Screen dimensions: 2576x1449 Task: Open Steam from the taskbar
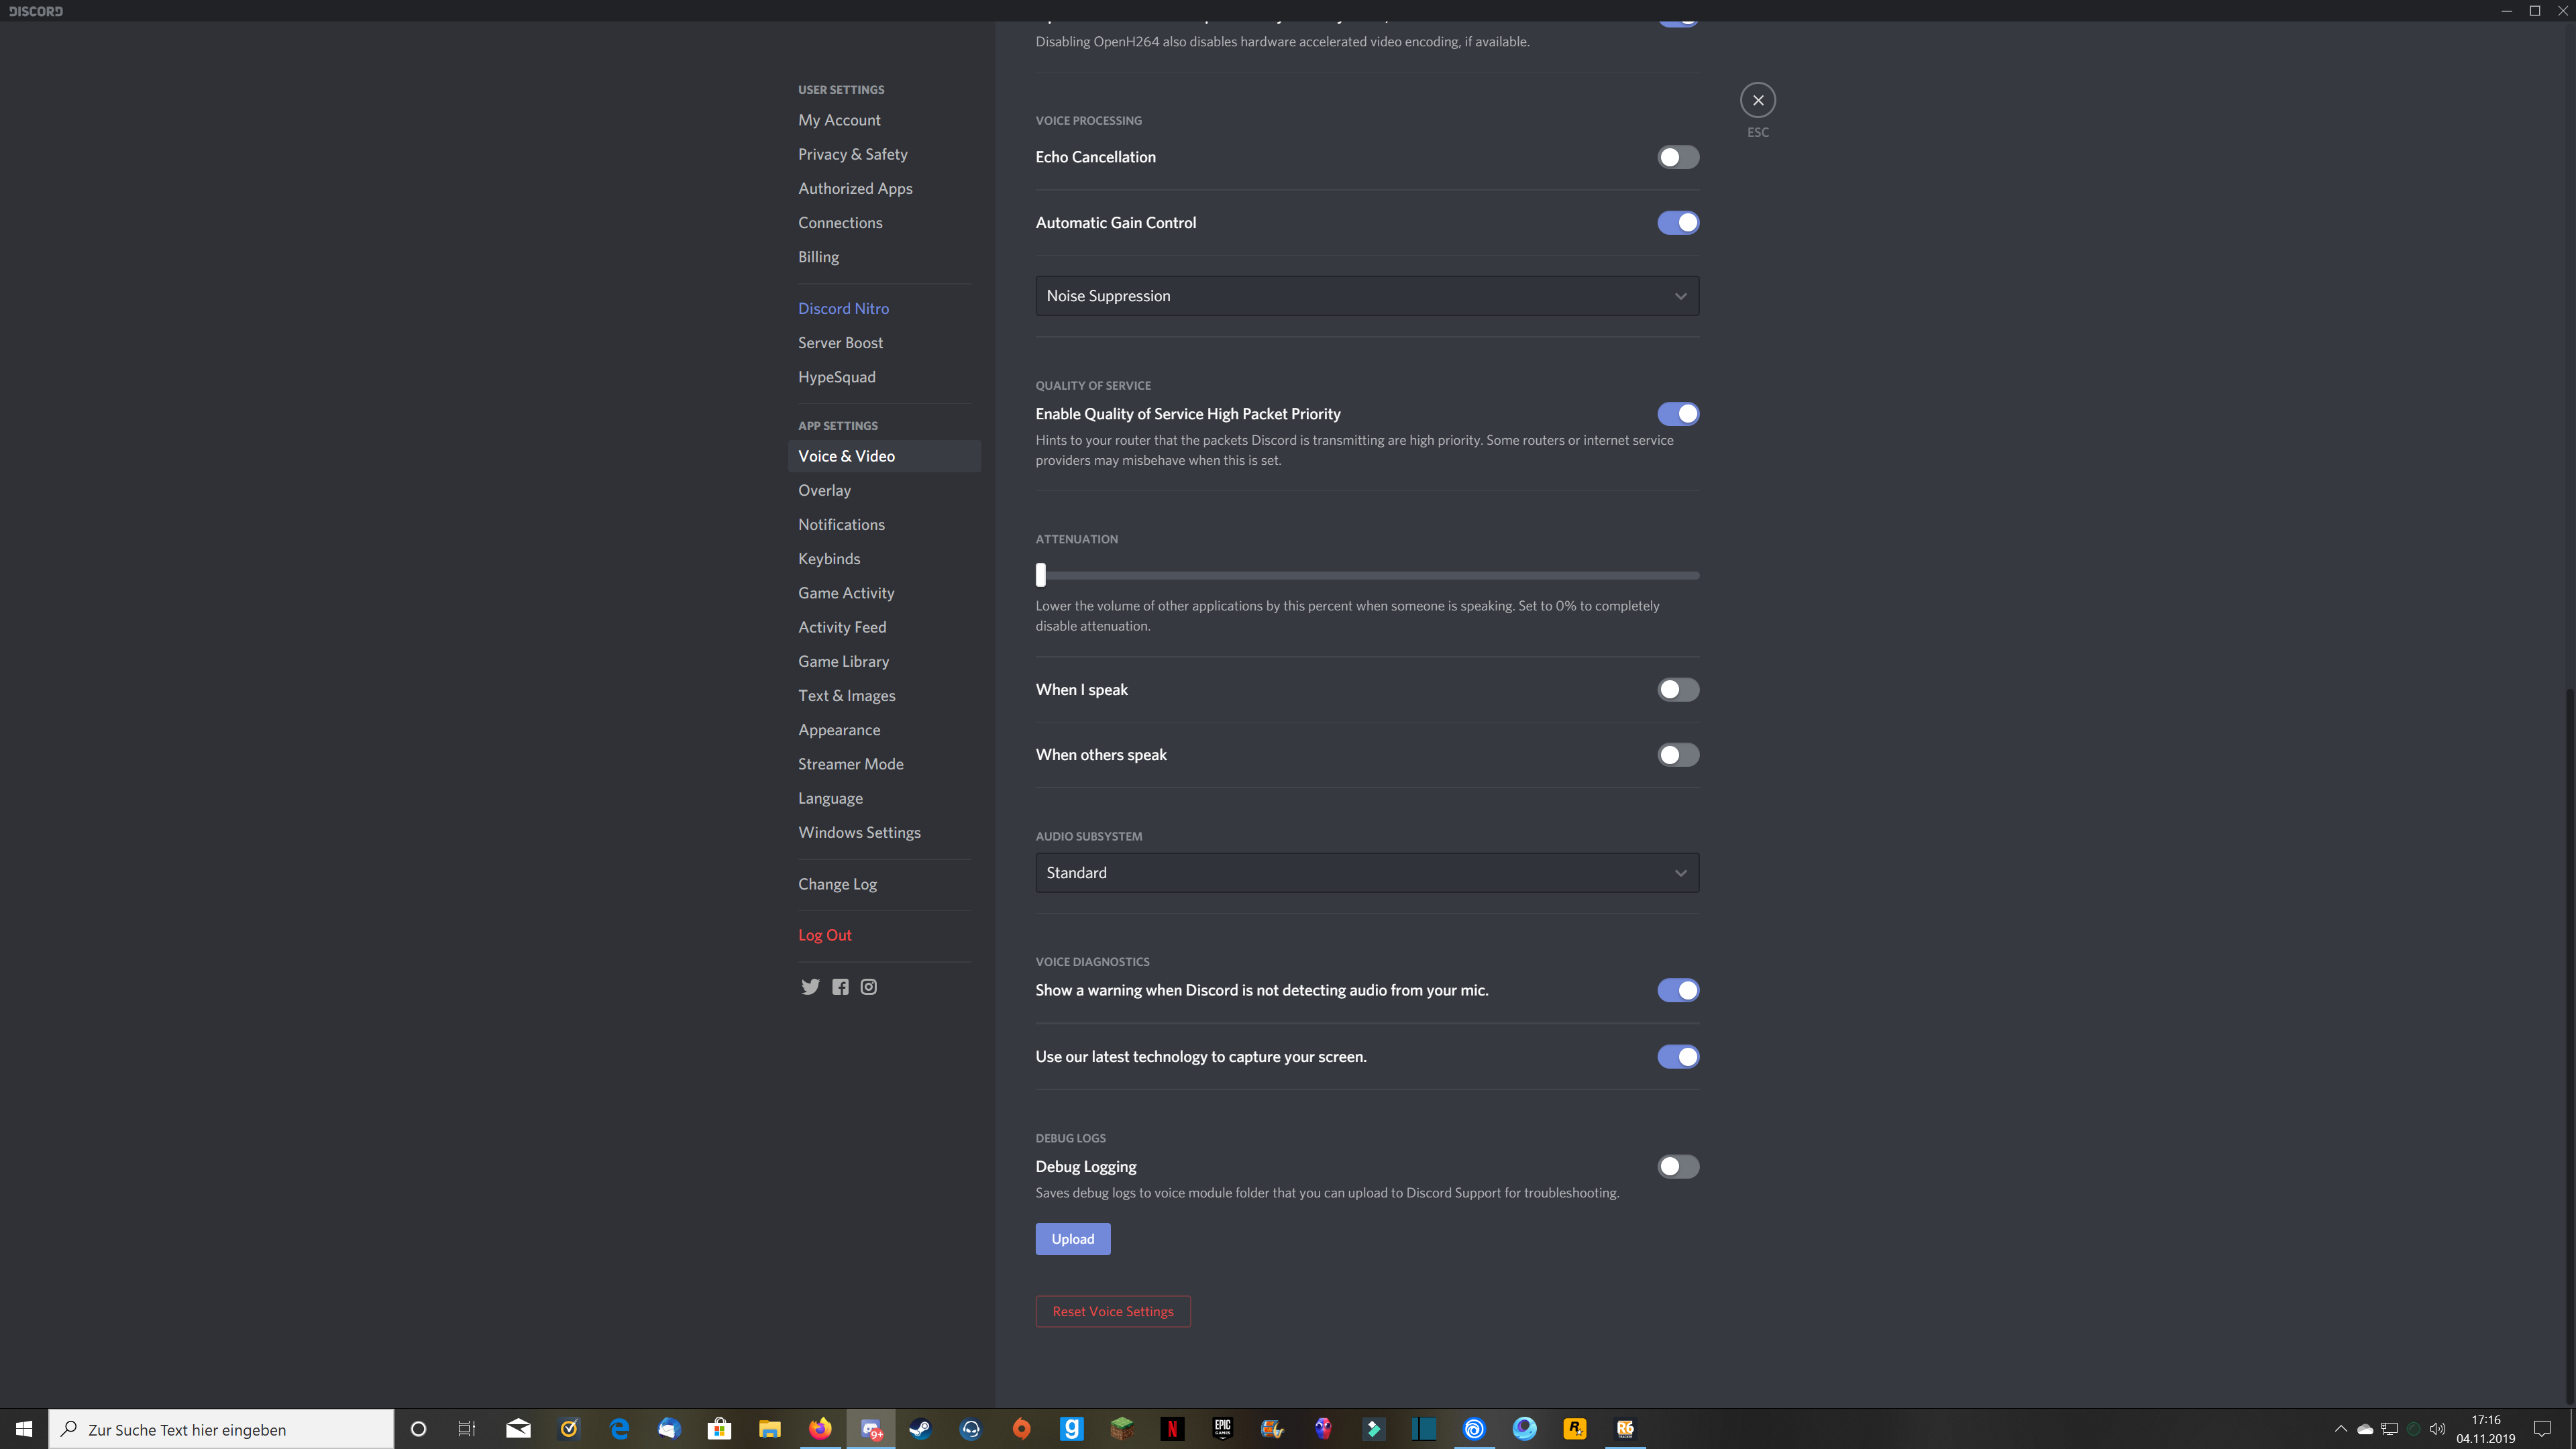[920, 1428]
